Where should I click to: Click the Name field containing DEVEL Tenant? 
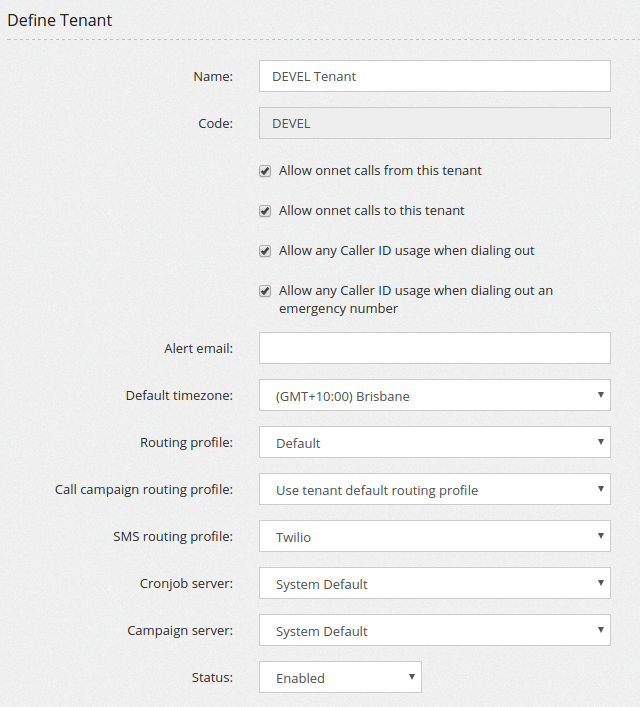434,76
